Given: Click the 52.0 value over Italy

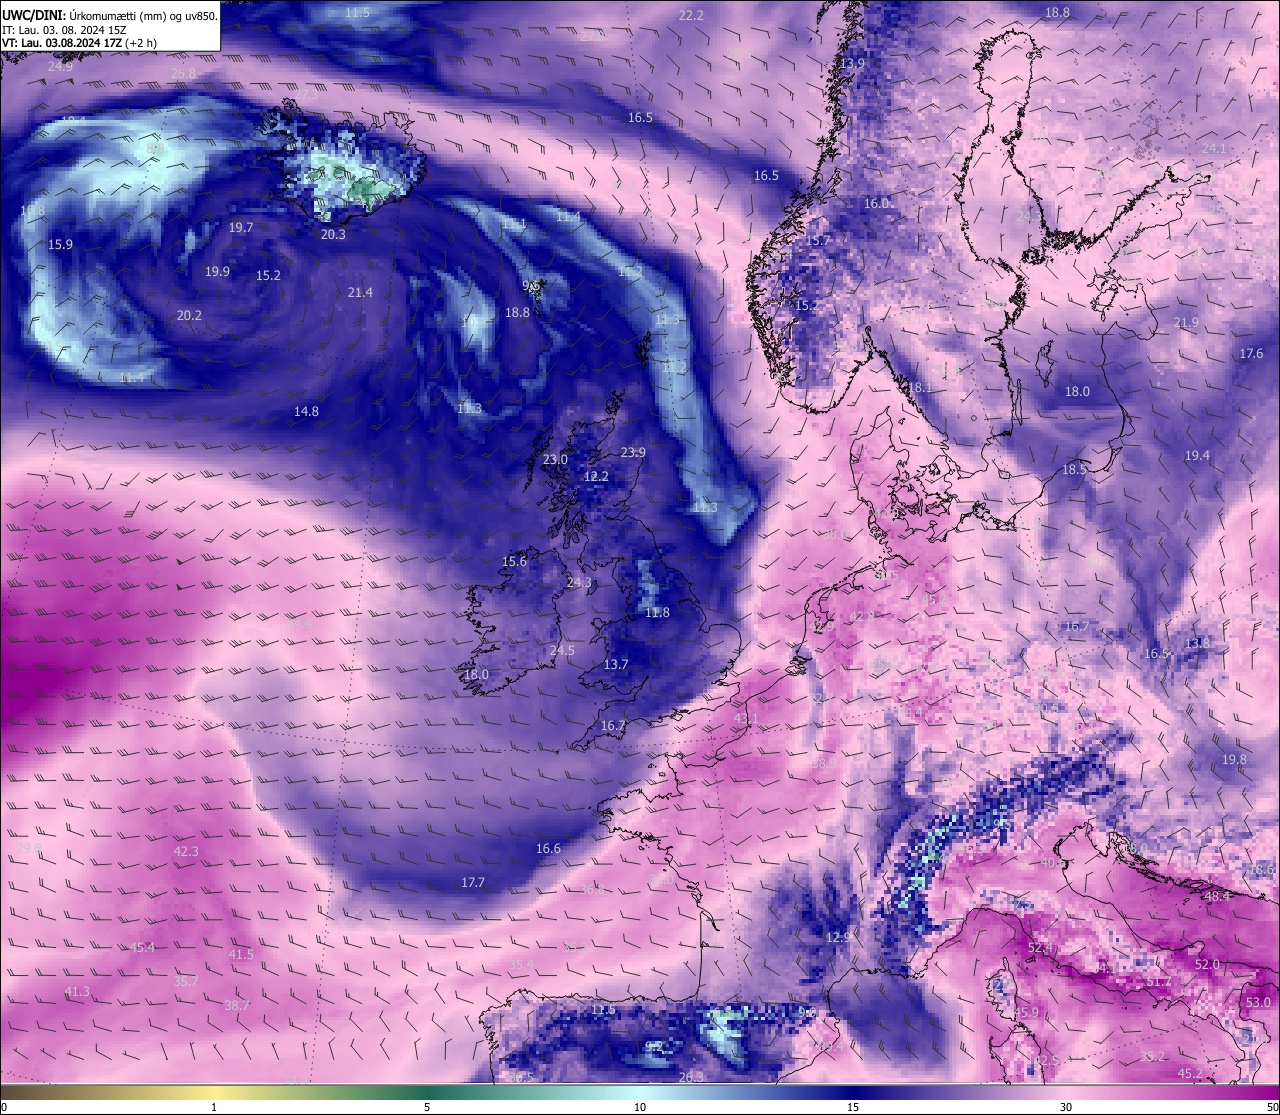Looking at the screenshot, I should 1207,965.
